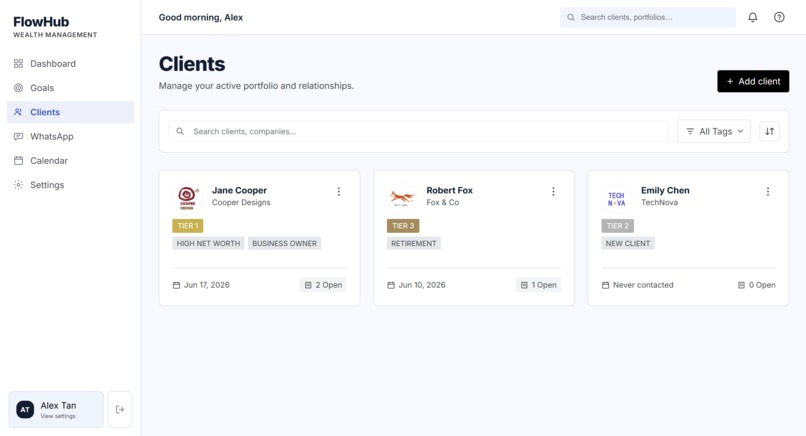
Task: Click the BUSINESS OWNER tag
Action: [x=284, y=243]
